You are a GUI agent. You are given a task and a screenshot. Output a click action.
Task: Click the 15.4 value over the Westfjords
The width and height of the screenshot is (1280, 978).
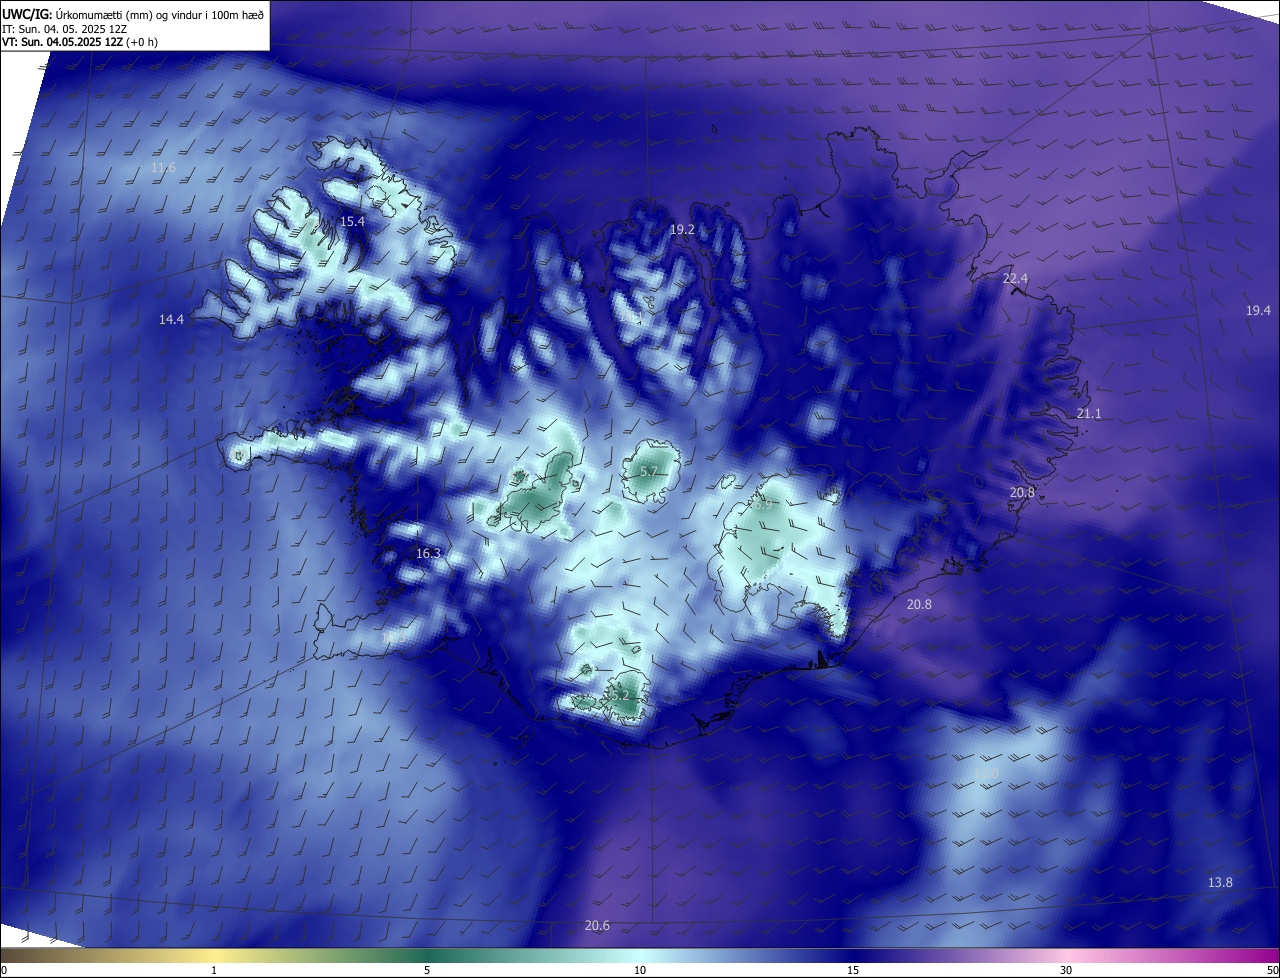tap(352, 222)
